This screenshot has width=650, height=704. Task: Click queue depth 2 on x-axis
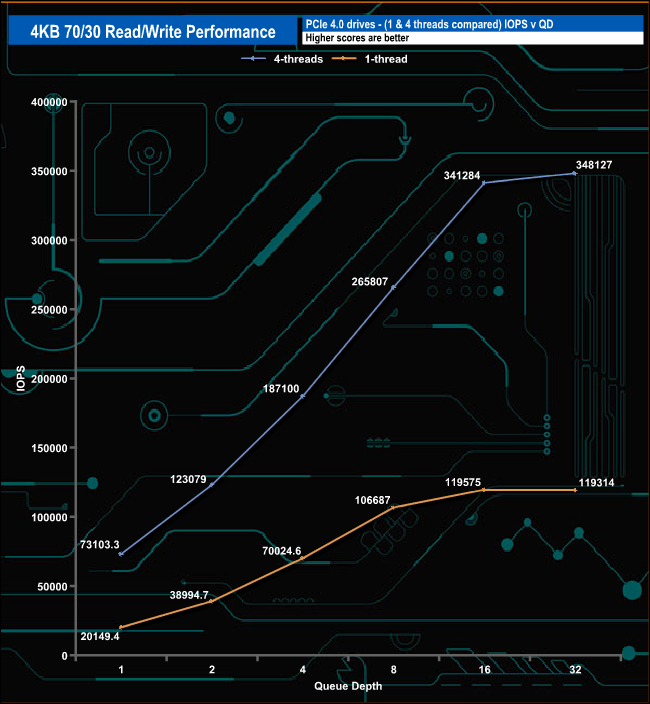click(x=212, y=669)
